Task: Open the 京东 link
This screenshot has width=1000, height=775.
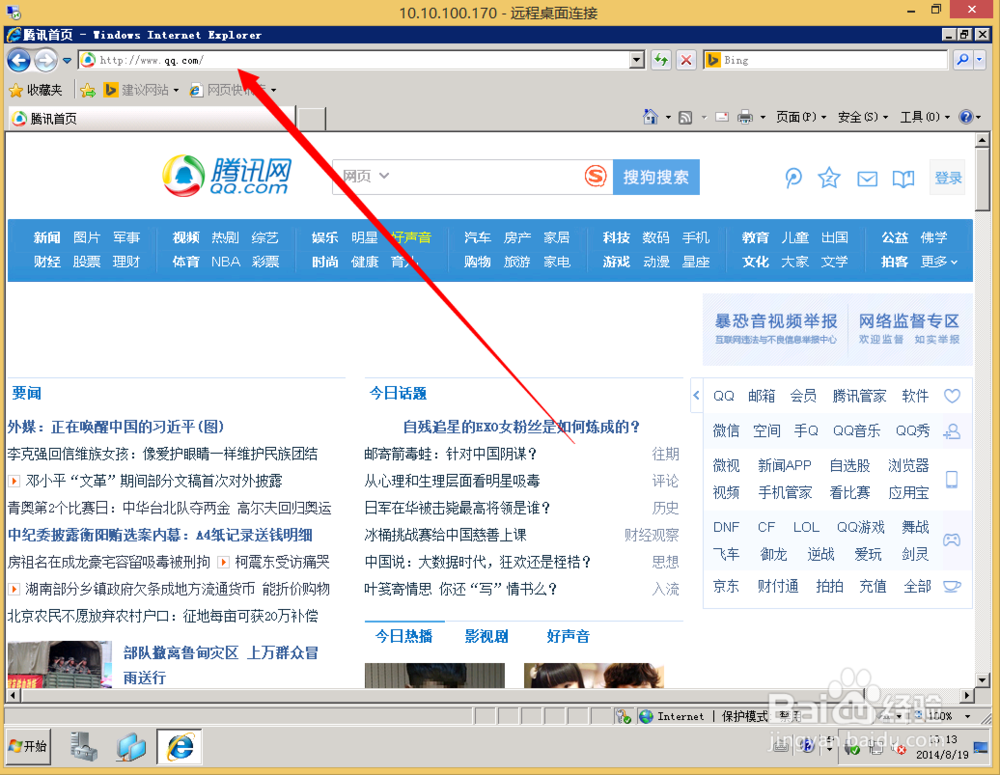Action: point(726,586)
